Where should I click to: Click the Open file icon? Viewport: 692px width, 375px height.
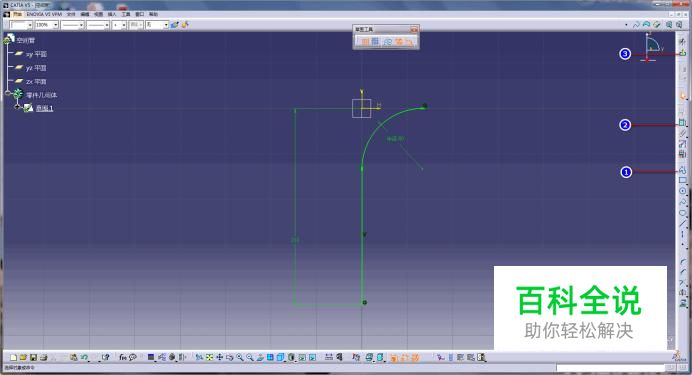coord(23,357)
